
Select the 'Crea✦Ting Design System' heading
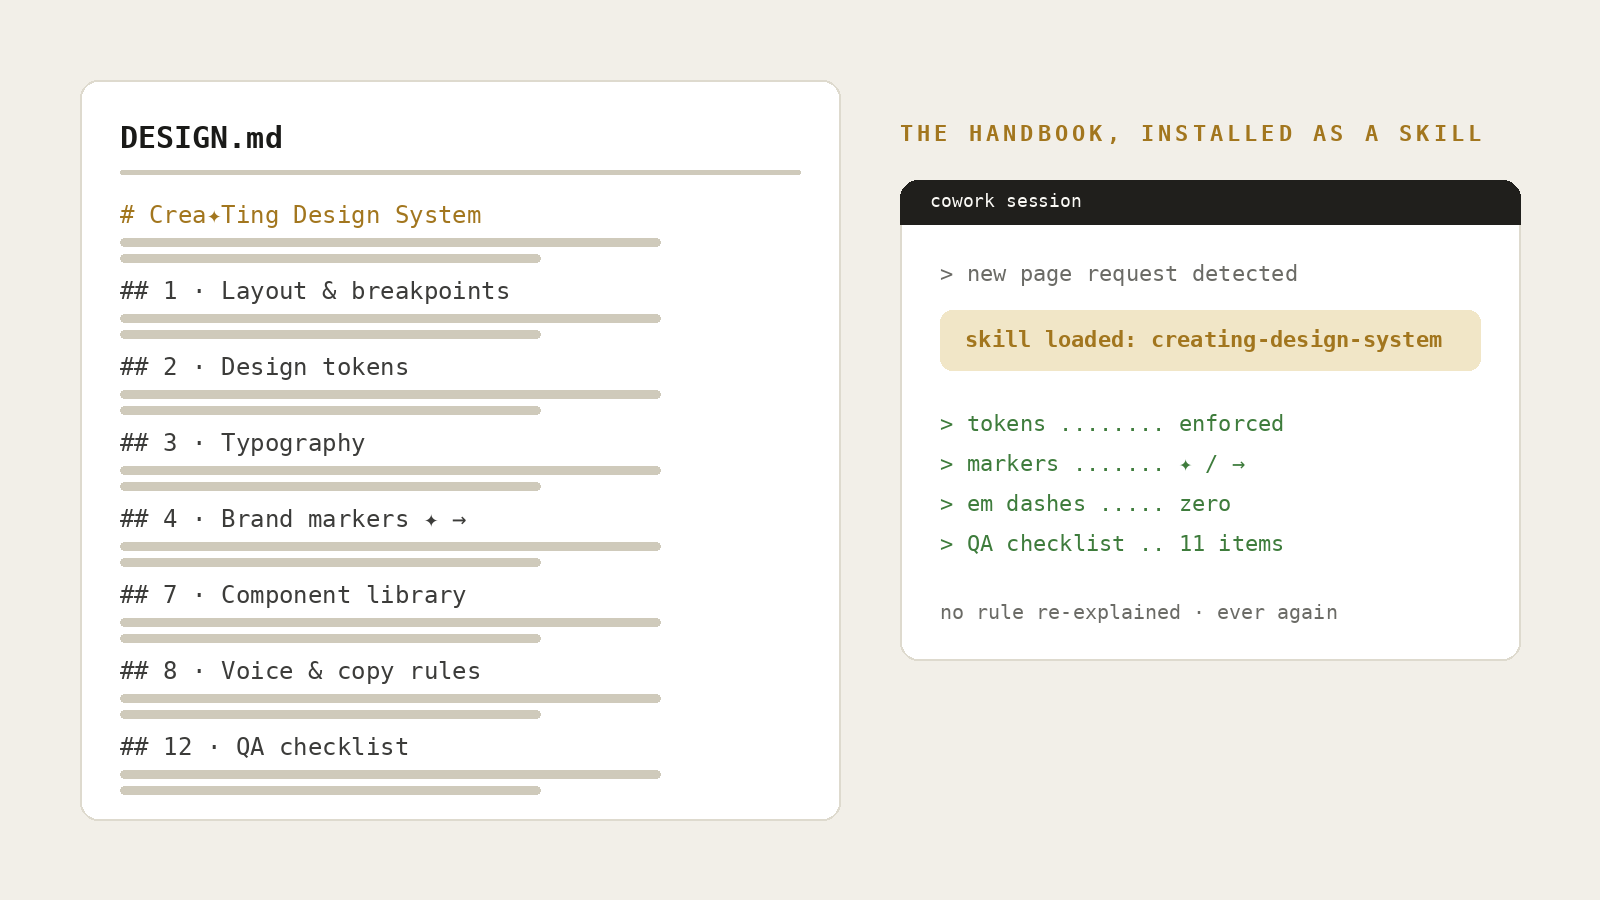(301, 215)
